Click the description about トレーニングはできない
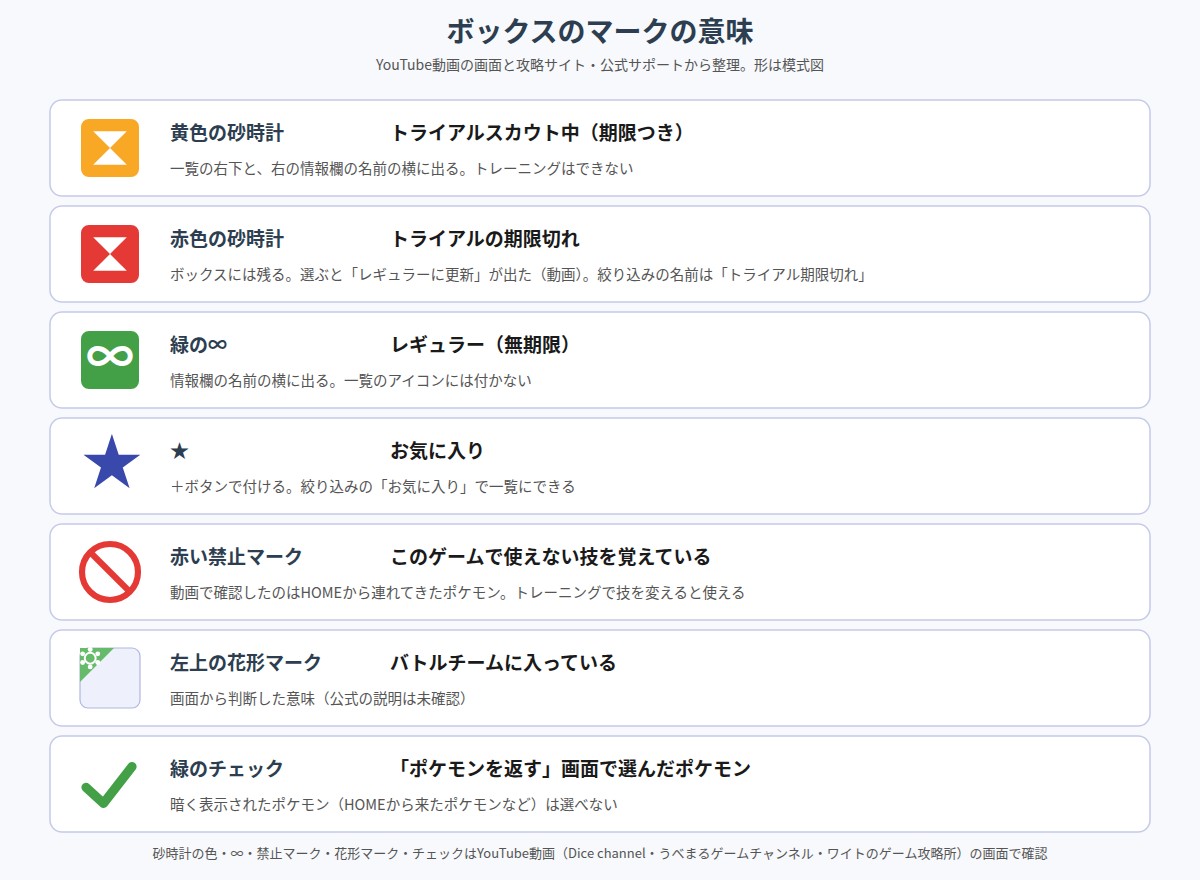The image size is (1200, 880). 402,169
